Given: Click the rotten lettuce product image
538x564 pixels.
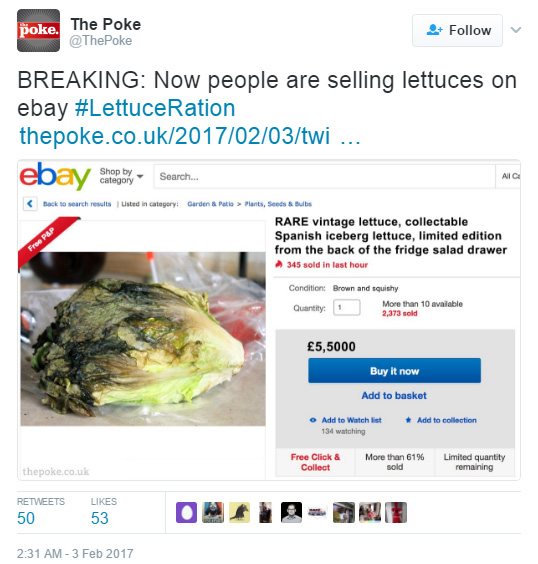Looking at the screenshot, I should [x=143, y=339].
